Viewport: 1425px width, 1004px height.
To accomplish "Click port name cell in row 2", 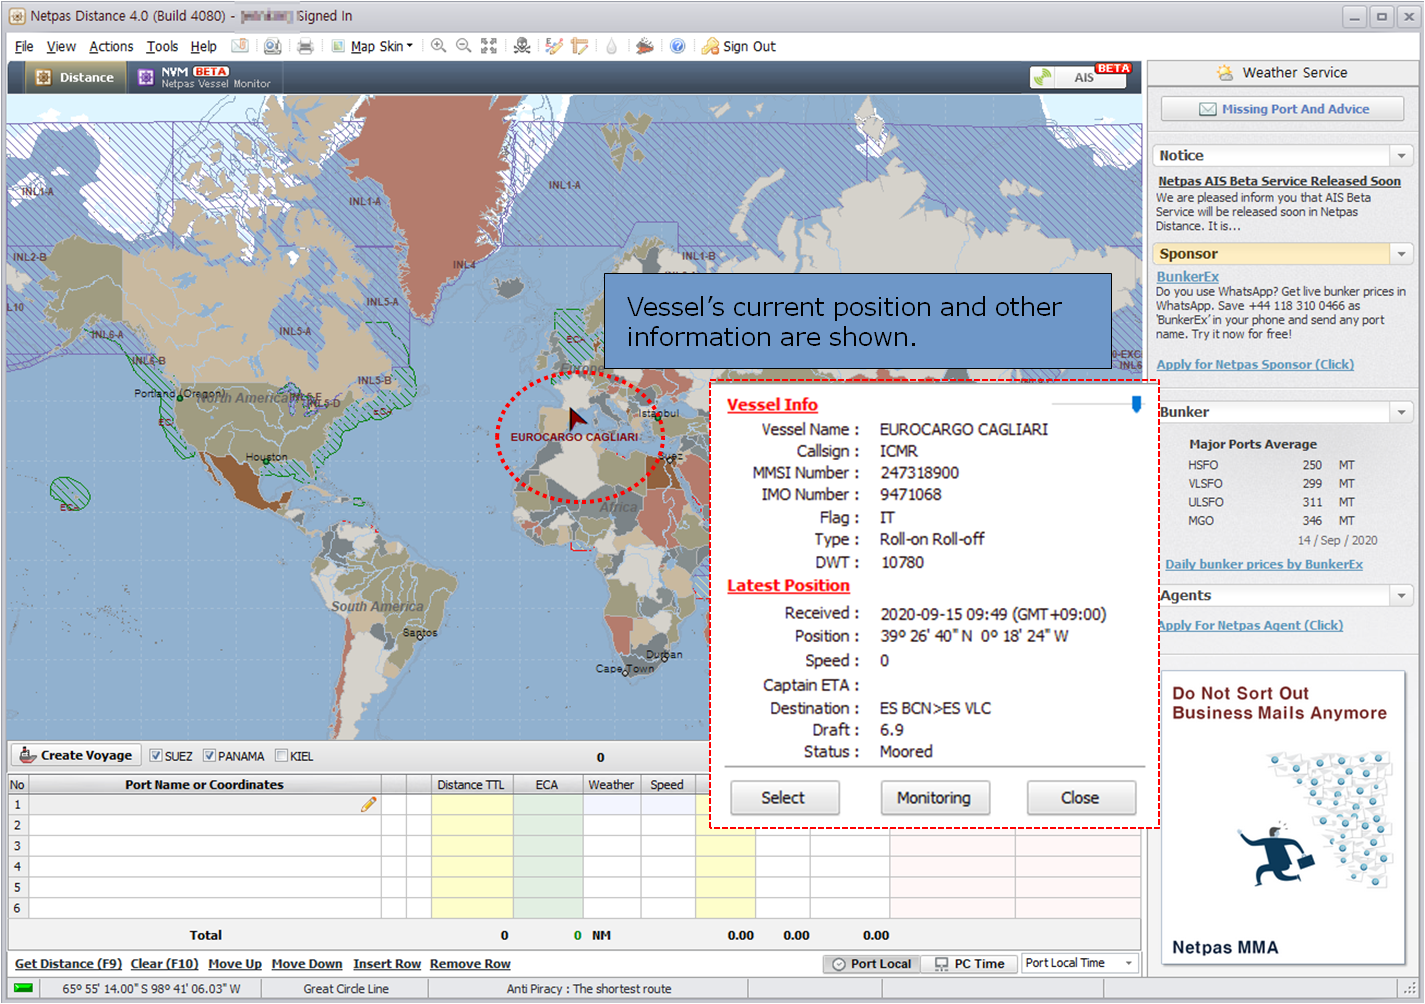I will (x=204, y=825).
